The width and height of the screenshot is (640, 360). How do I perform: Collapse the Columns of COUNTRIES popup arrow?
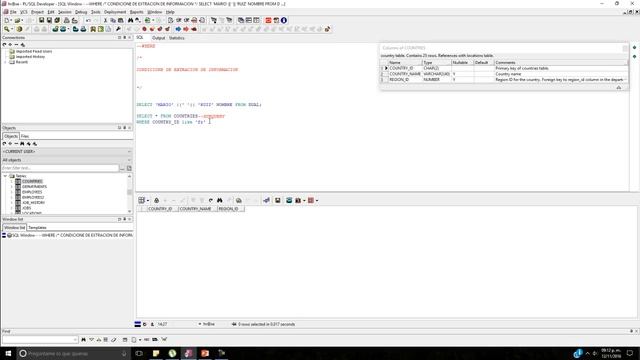(619, 87)
